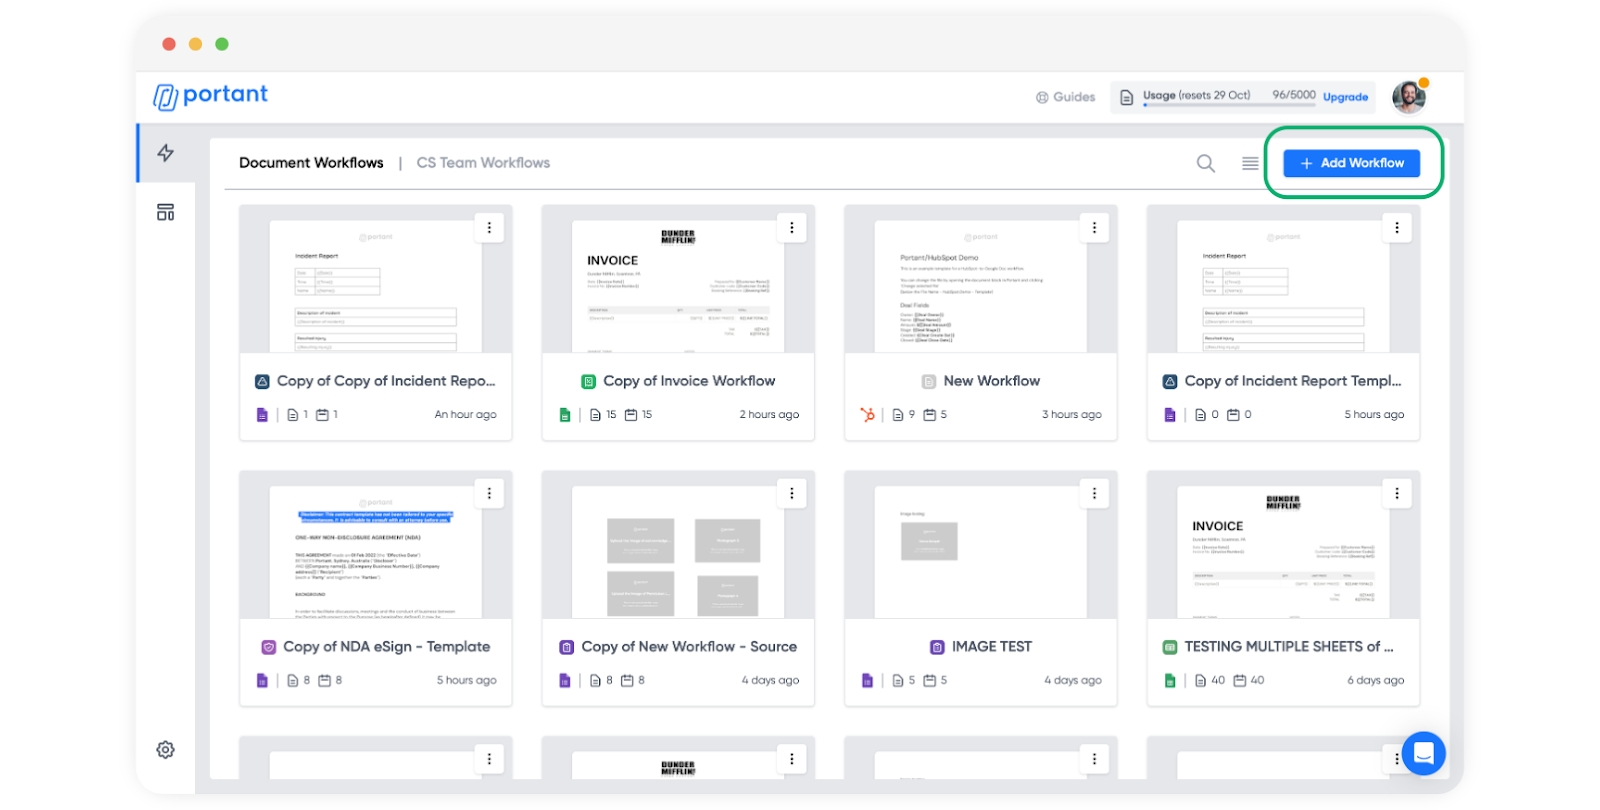Viewport: 1600px width, 810px height.
Task: Switch to CS Team Workflows tab
Action: click(483, 163)
